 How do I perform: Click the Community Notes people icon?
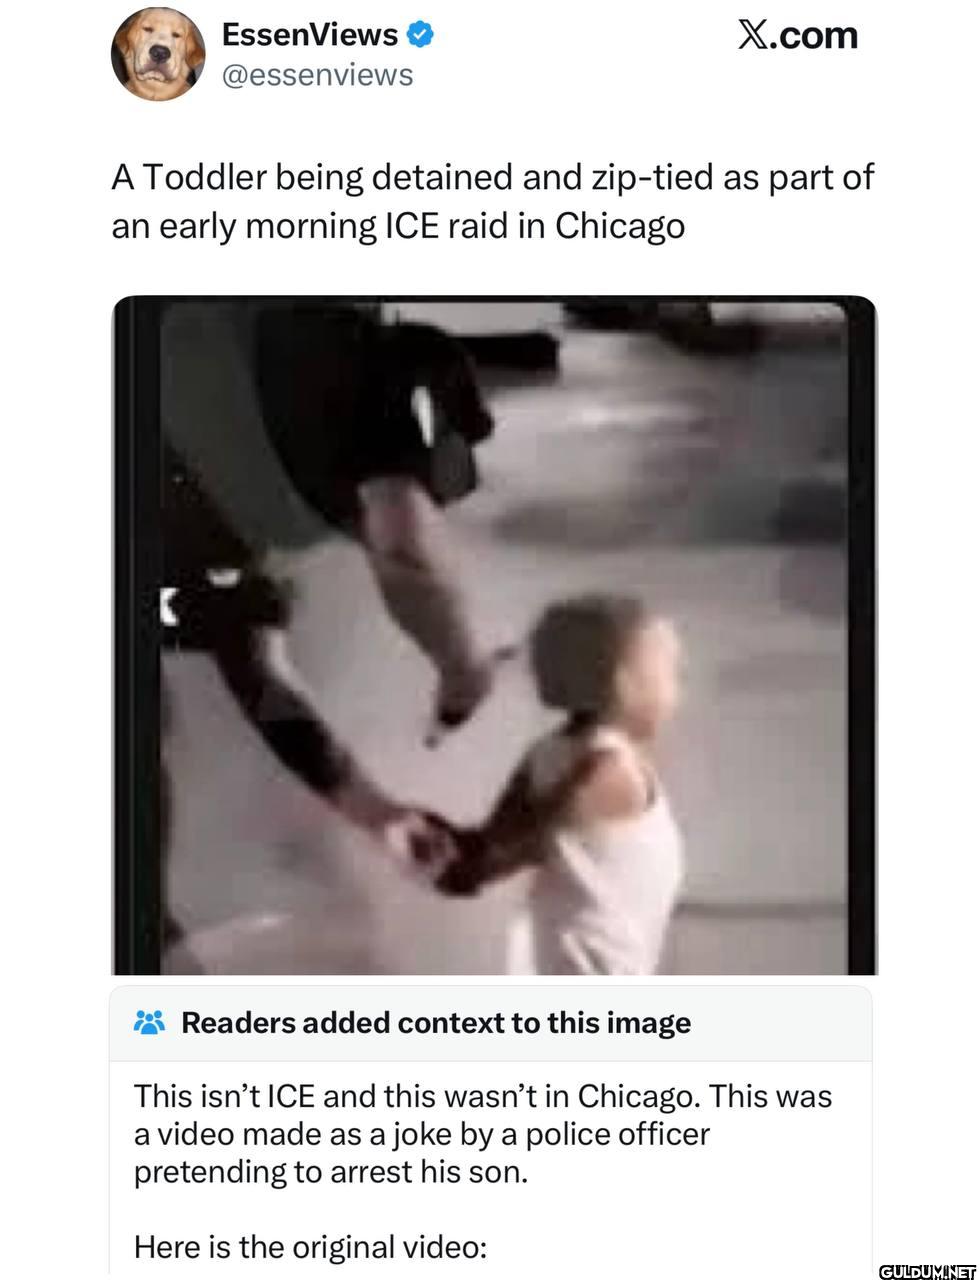pyautogui.click(x=149, y=1023)
